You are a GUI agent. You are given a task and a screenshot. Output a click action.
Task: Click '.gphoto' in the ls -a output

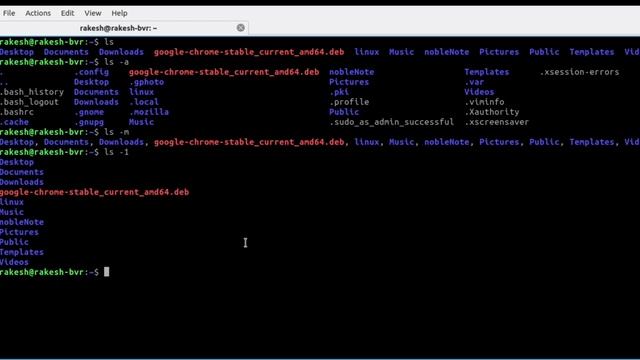[x=147, y=82]
